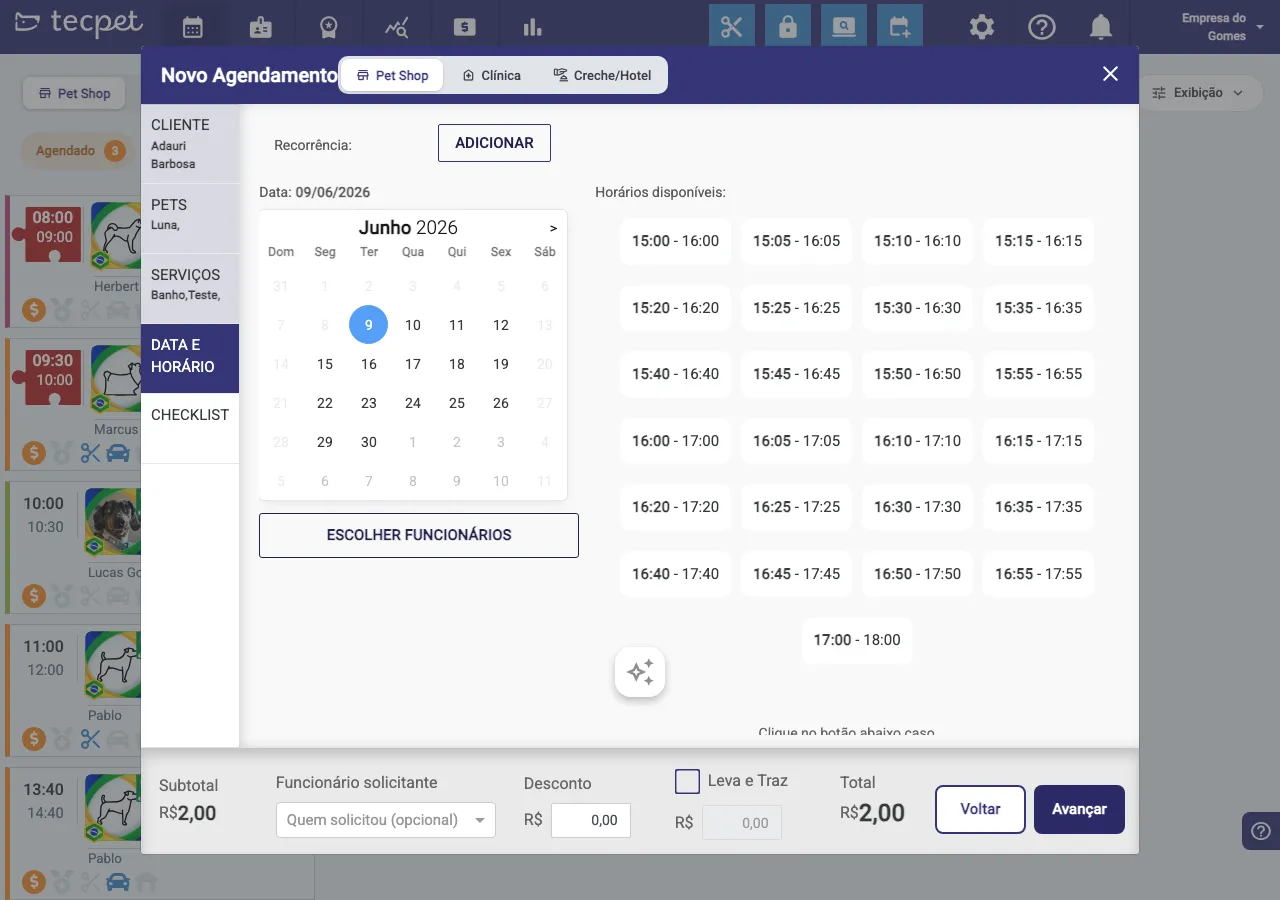Click the Avançar button
Screen dimensions: 1280x900
tap(1079, 809)
